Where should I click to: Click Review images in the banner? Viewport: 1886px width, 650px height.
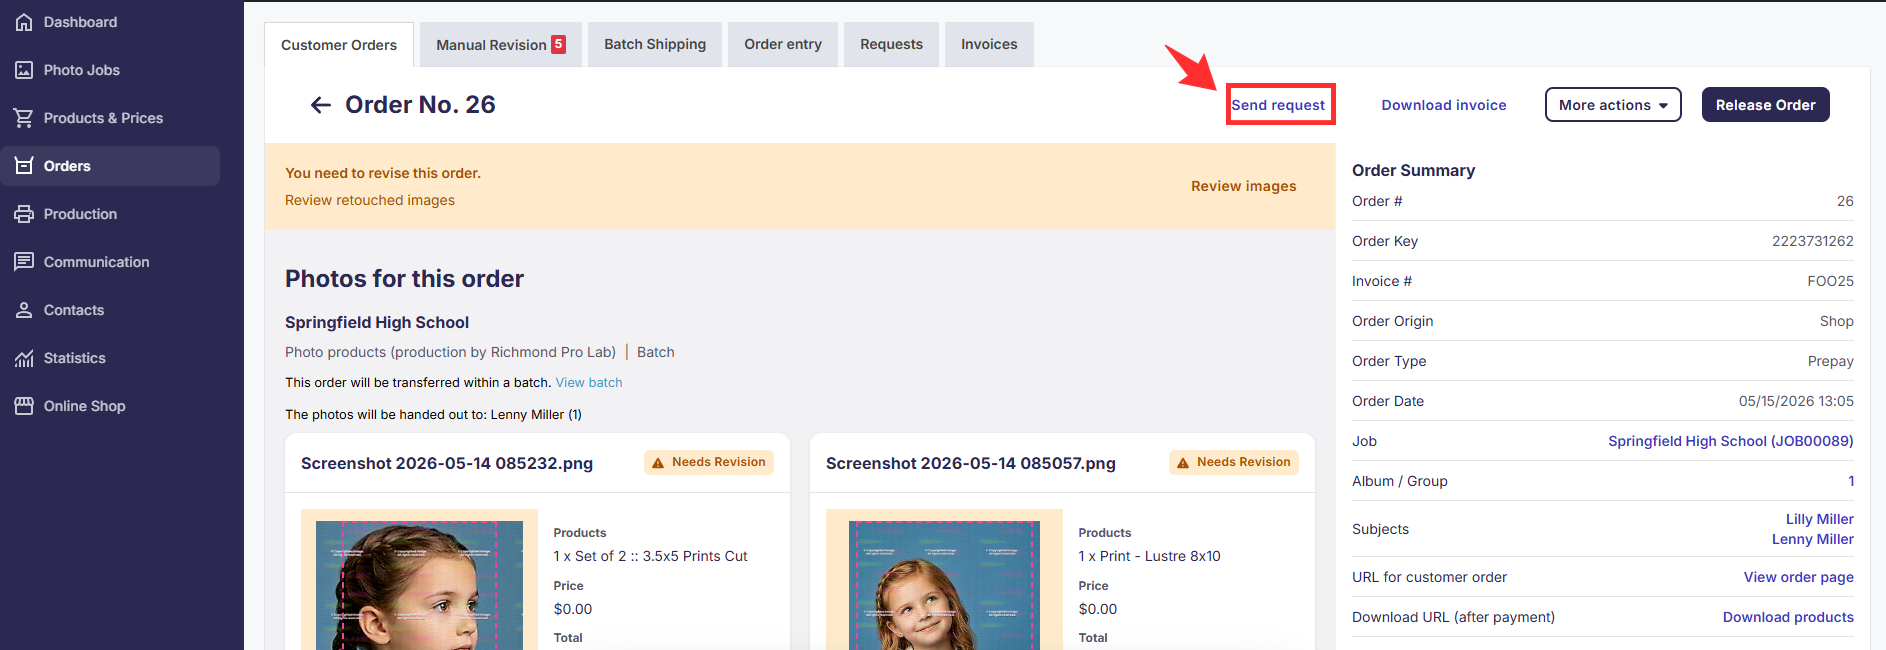coord(1243,186)
